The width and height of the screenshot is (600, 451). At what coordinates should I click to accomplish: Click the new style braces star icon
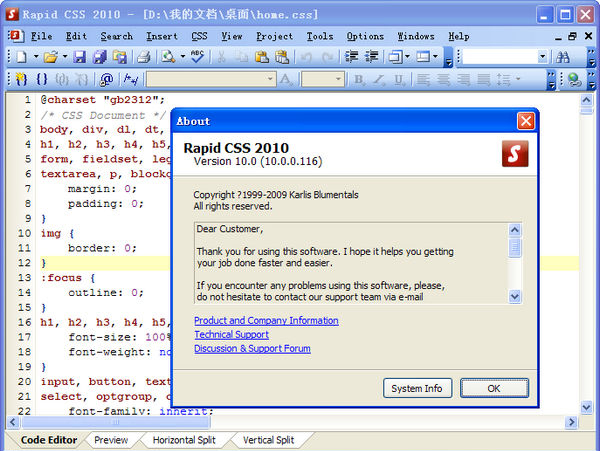[21, 79]
